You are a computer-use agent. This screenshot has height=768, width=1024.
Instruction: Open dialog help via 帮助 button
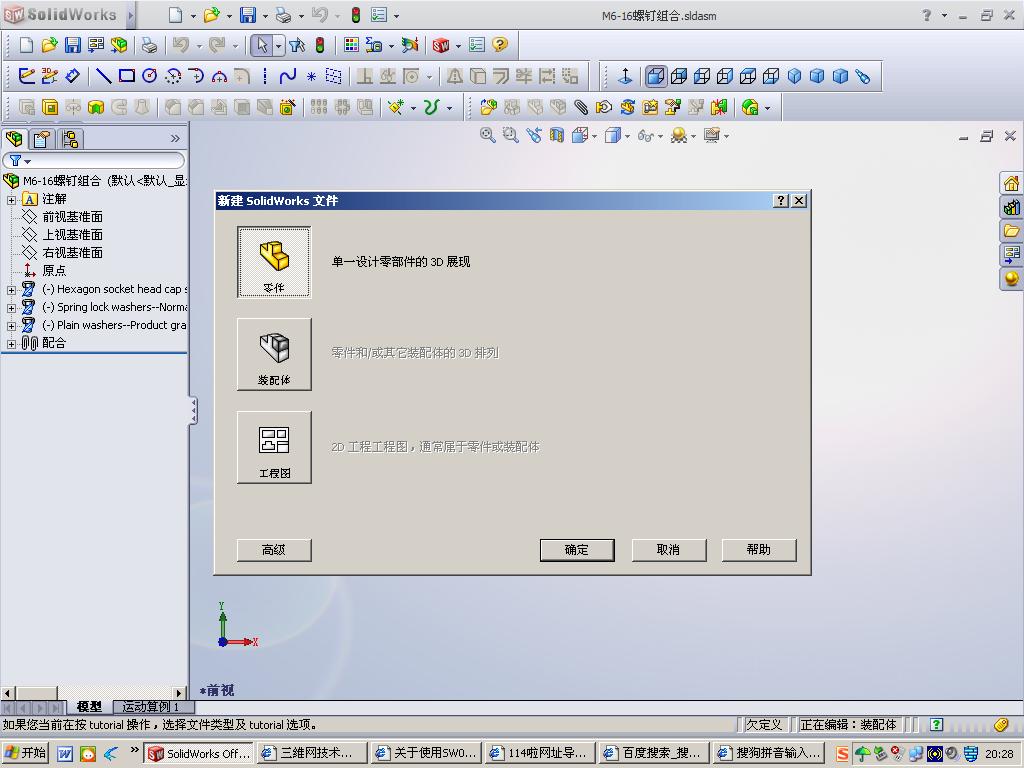759,550
